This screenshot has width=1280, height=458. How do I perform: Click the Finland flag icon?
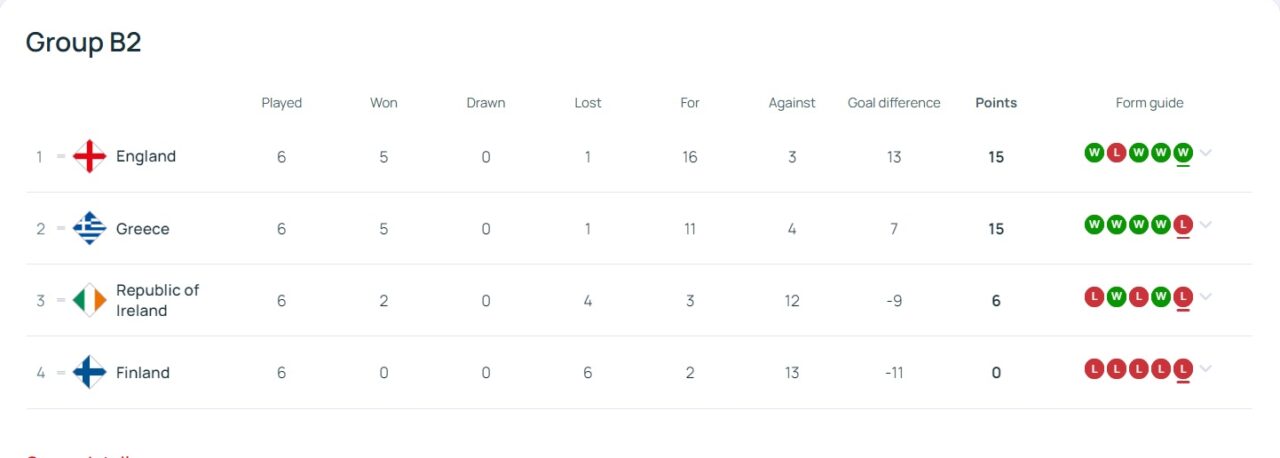click(90, 373)
